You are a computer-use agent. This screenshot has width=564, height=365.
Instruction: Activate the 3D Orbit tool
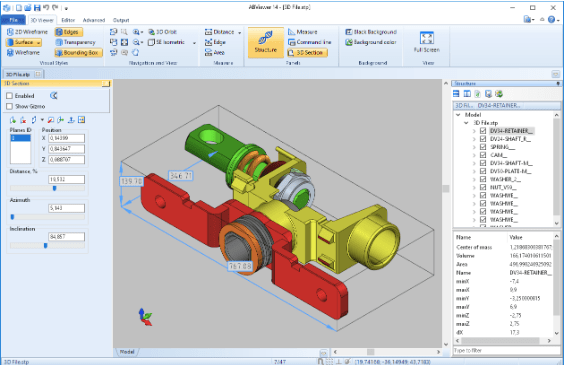click(x=163, y=32)
